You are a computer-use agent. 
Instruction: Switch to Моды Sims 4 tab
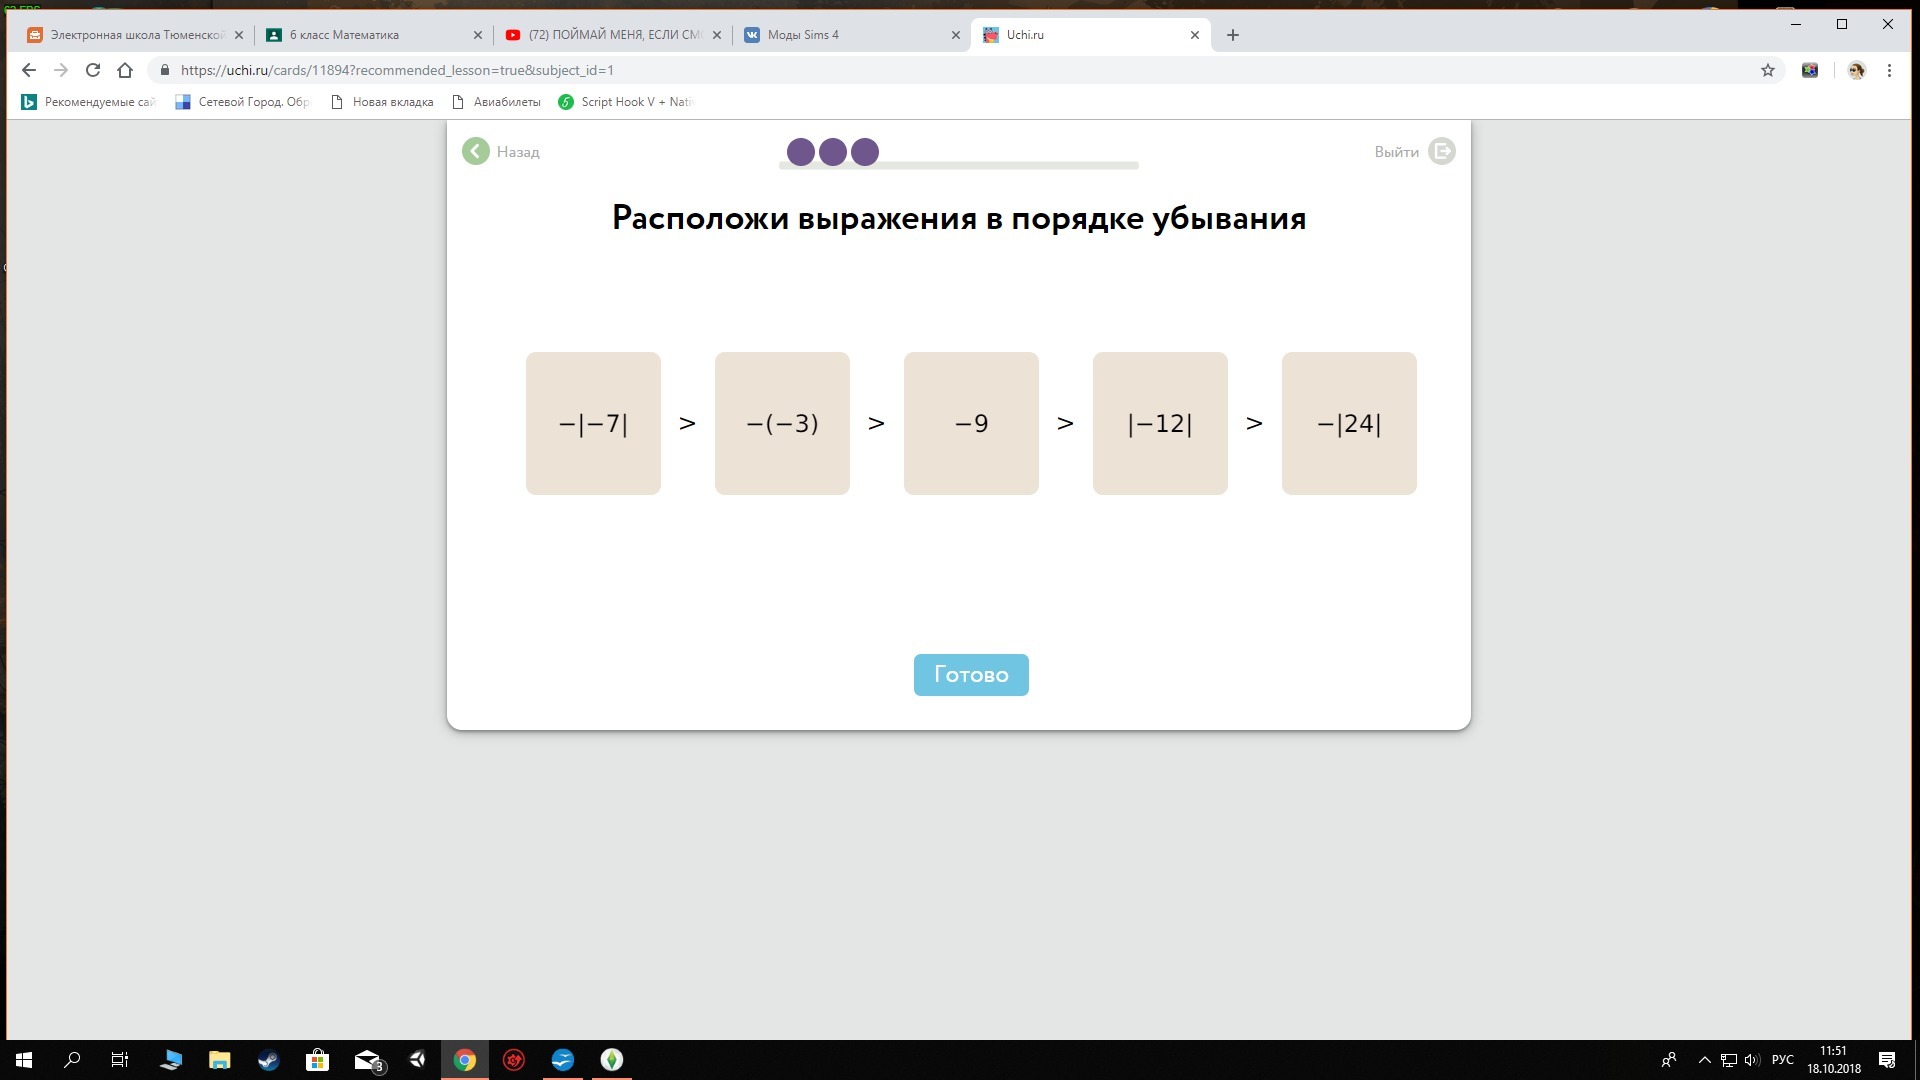[x=803, y=35]
